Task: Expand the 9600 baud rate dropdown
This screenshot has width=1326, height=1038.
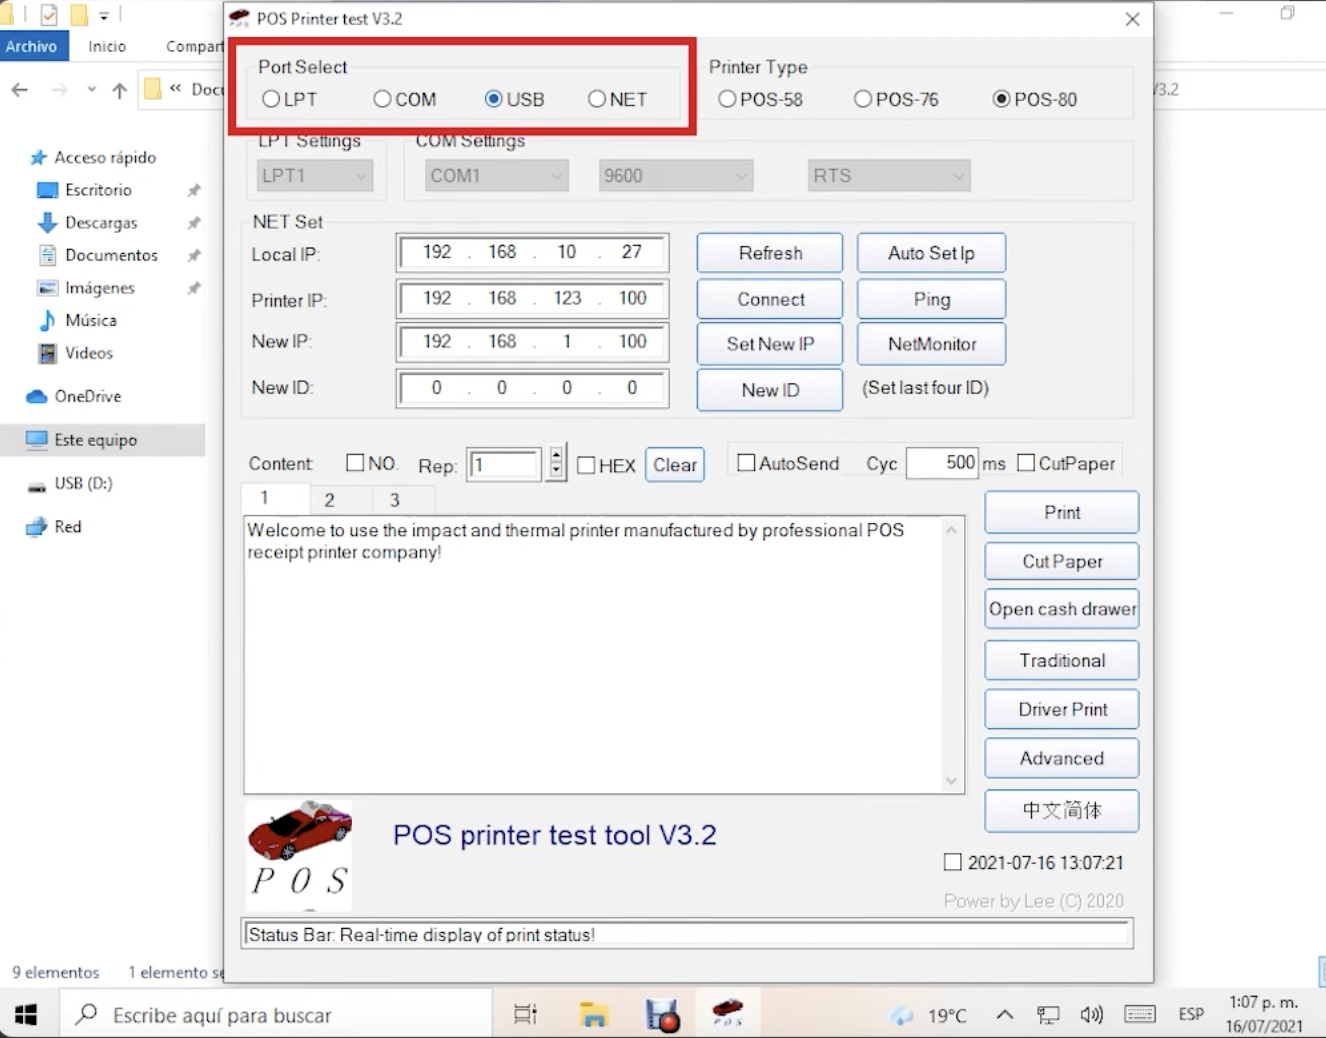Action: 675,176
